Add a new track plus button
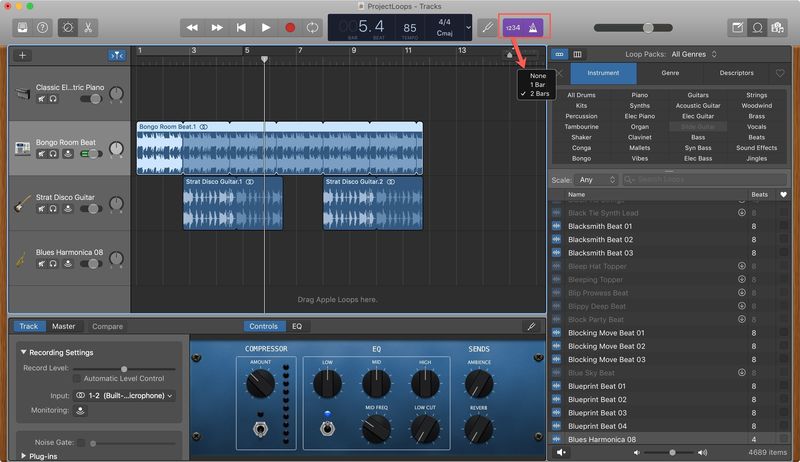The width and height of the screenshot is (800, 462). click(22, 55)
